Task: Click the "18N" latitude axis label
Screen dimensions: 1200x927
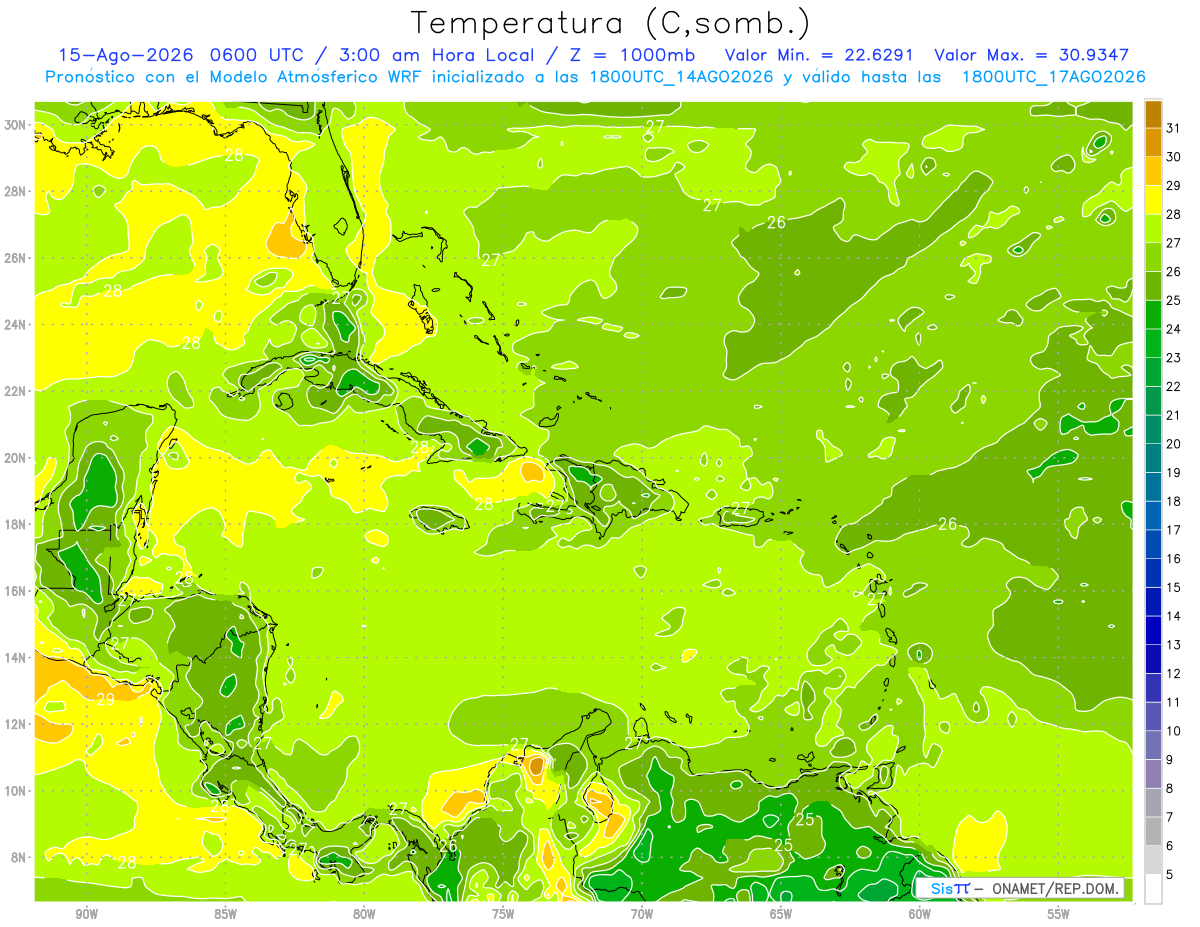Action: pyautogui.click(x=17, y=524)
